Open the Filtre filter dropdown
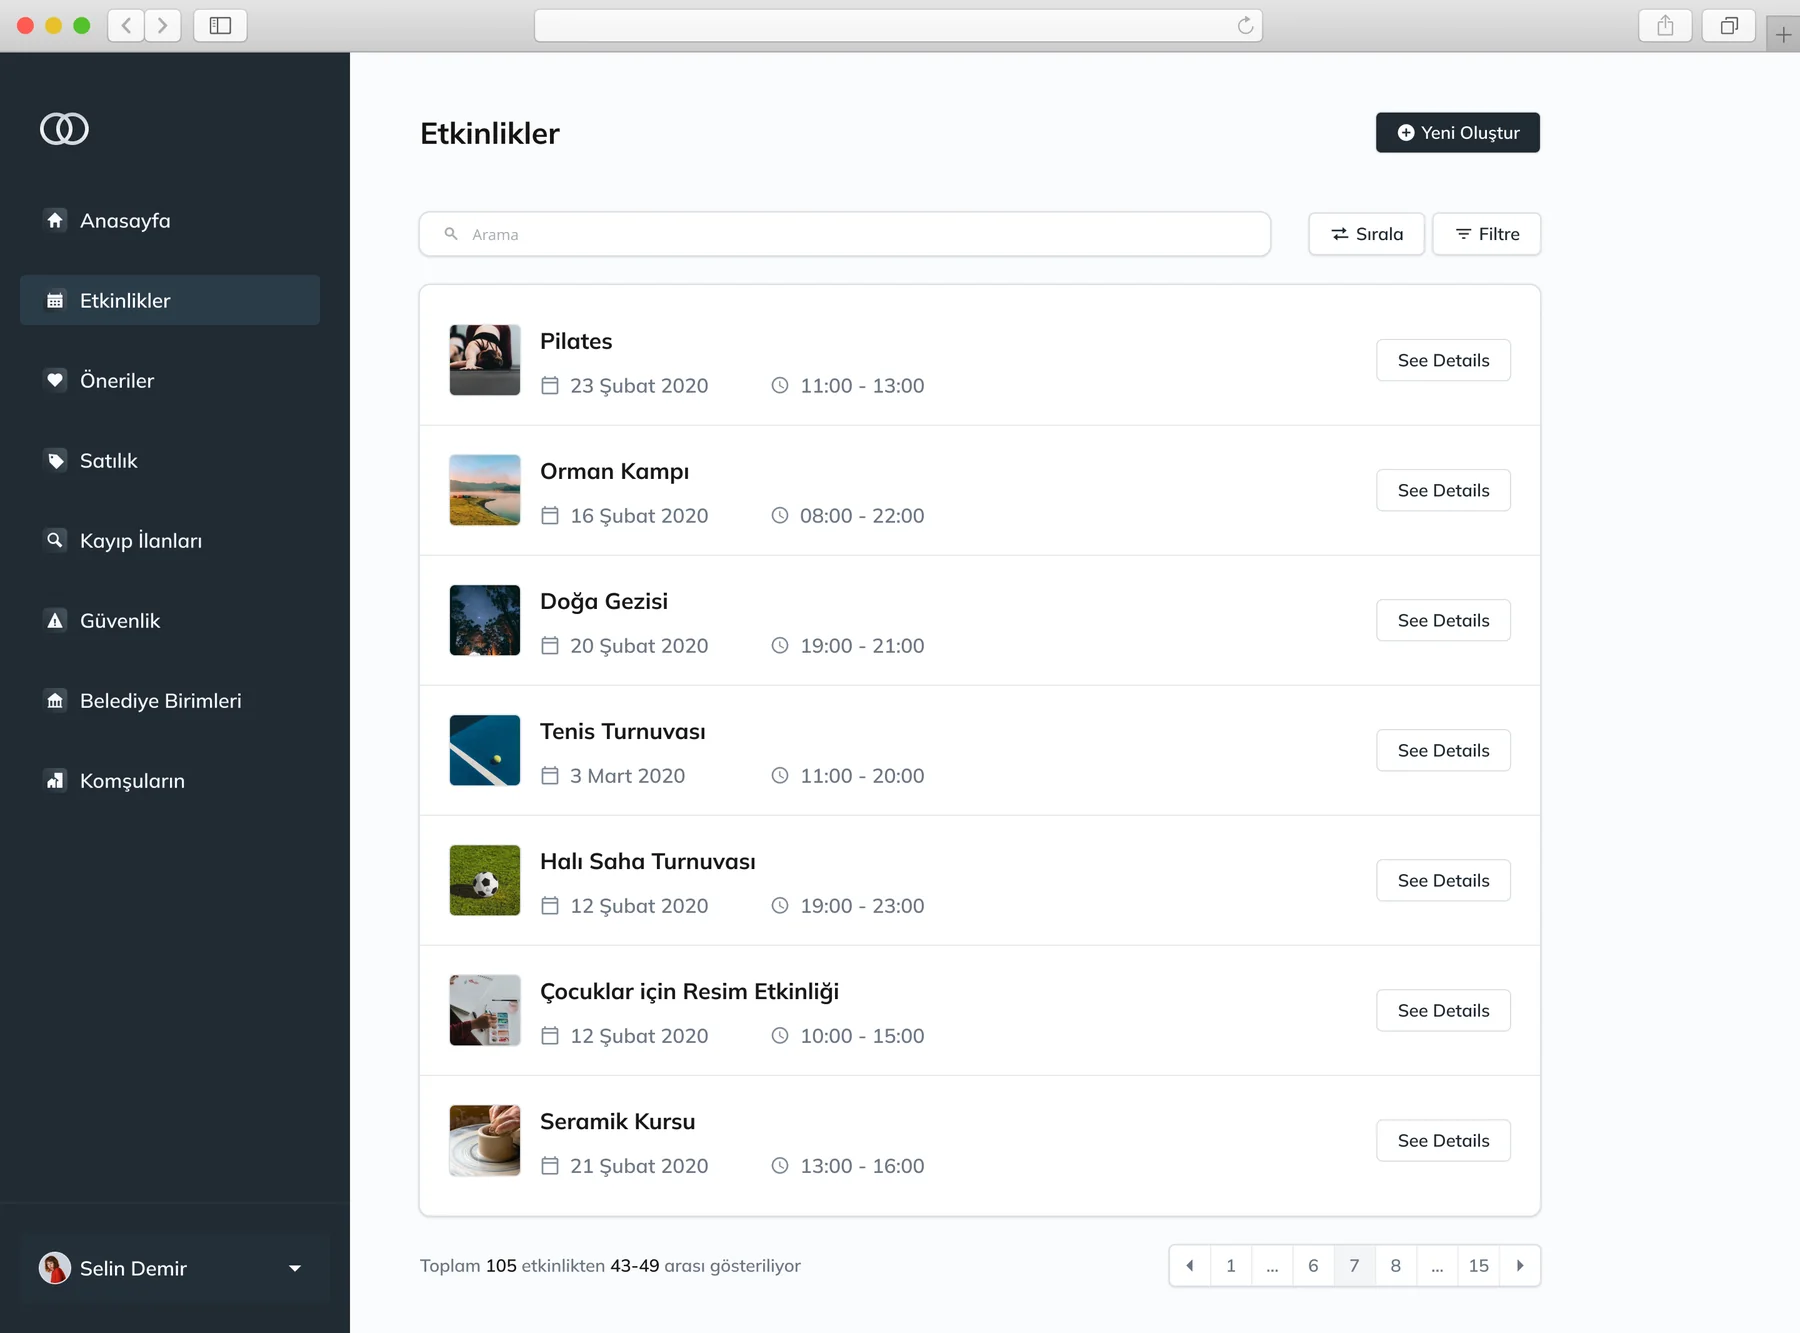The image size is (1800, 1333). tap(1486, 234)
